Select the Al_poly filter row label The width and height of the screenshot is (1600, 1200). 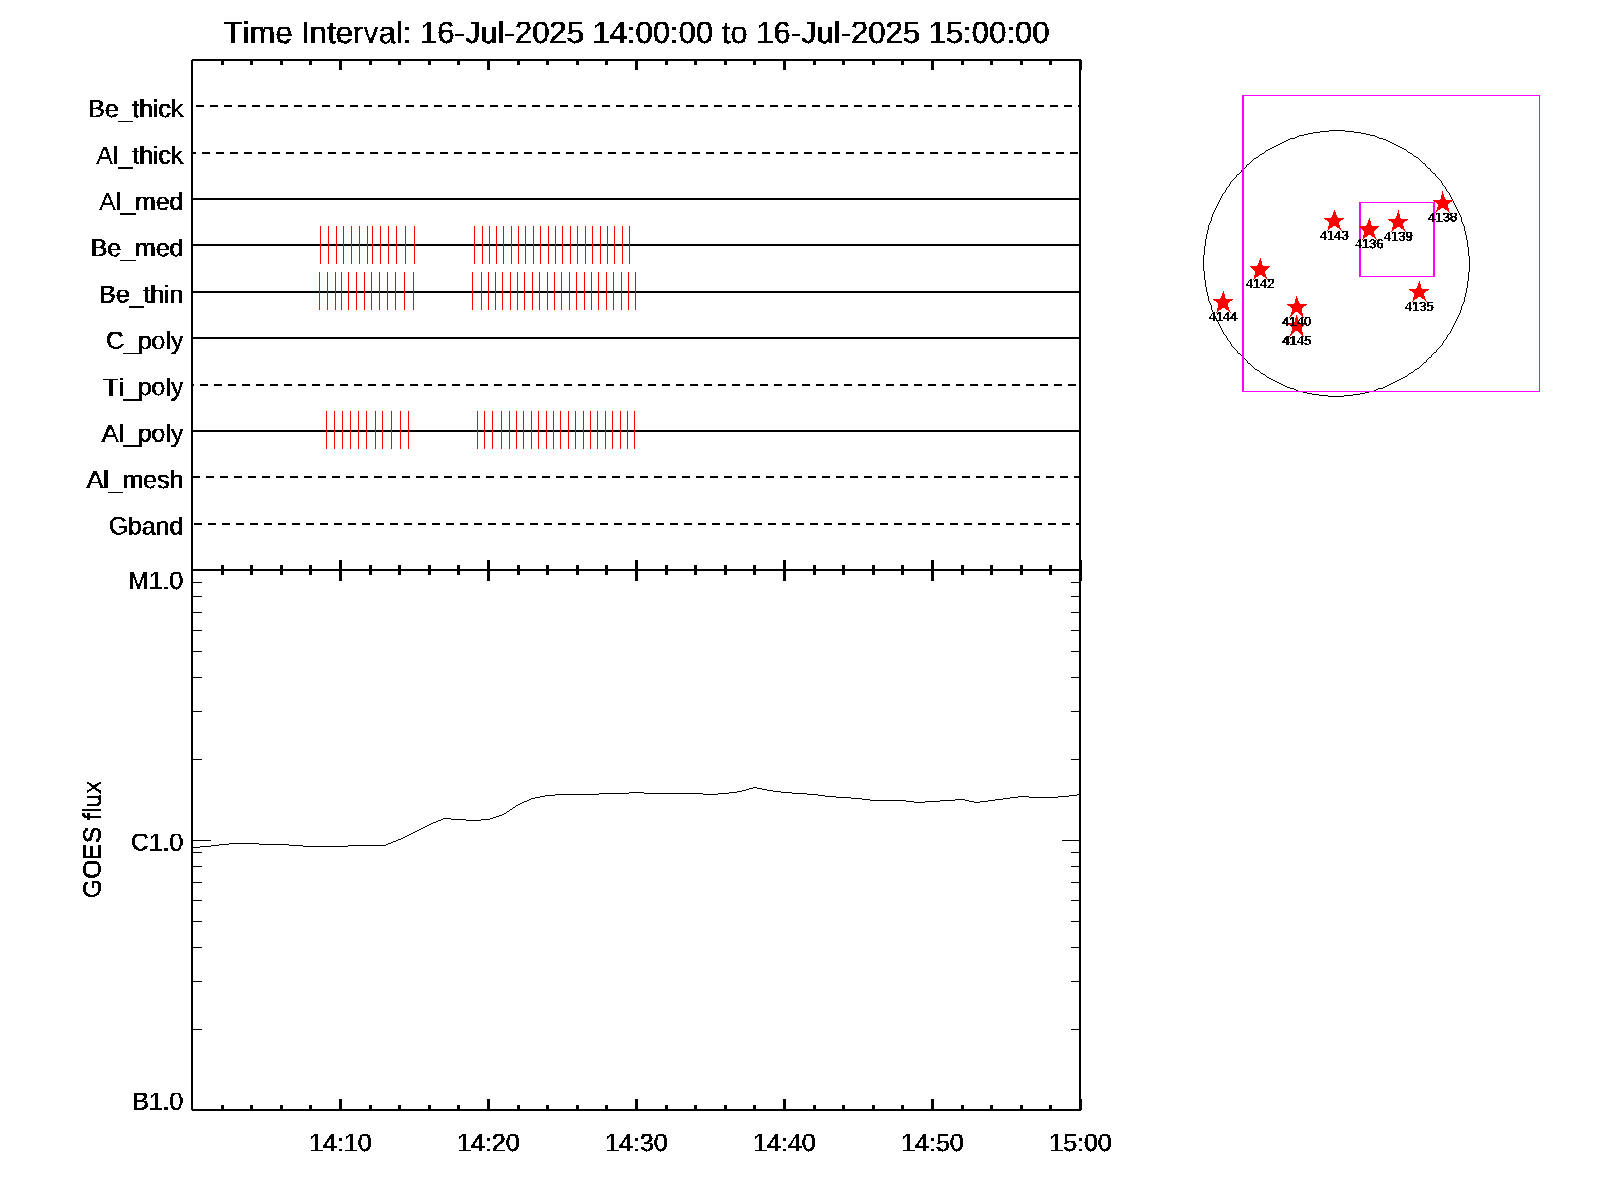tap(142, 434)
